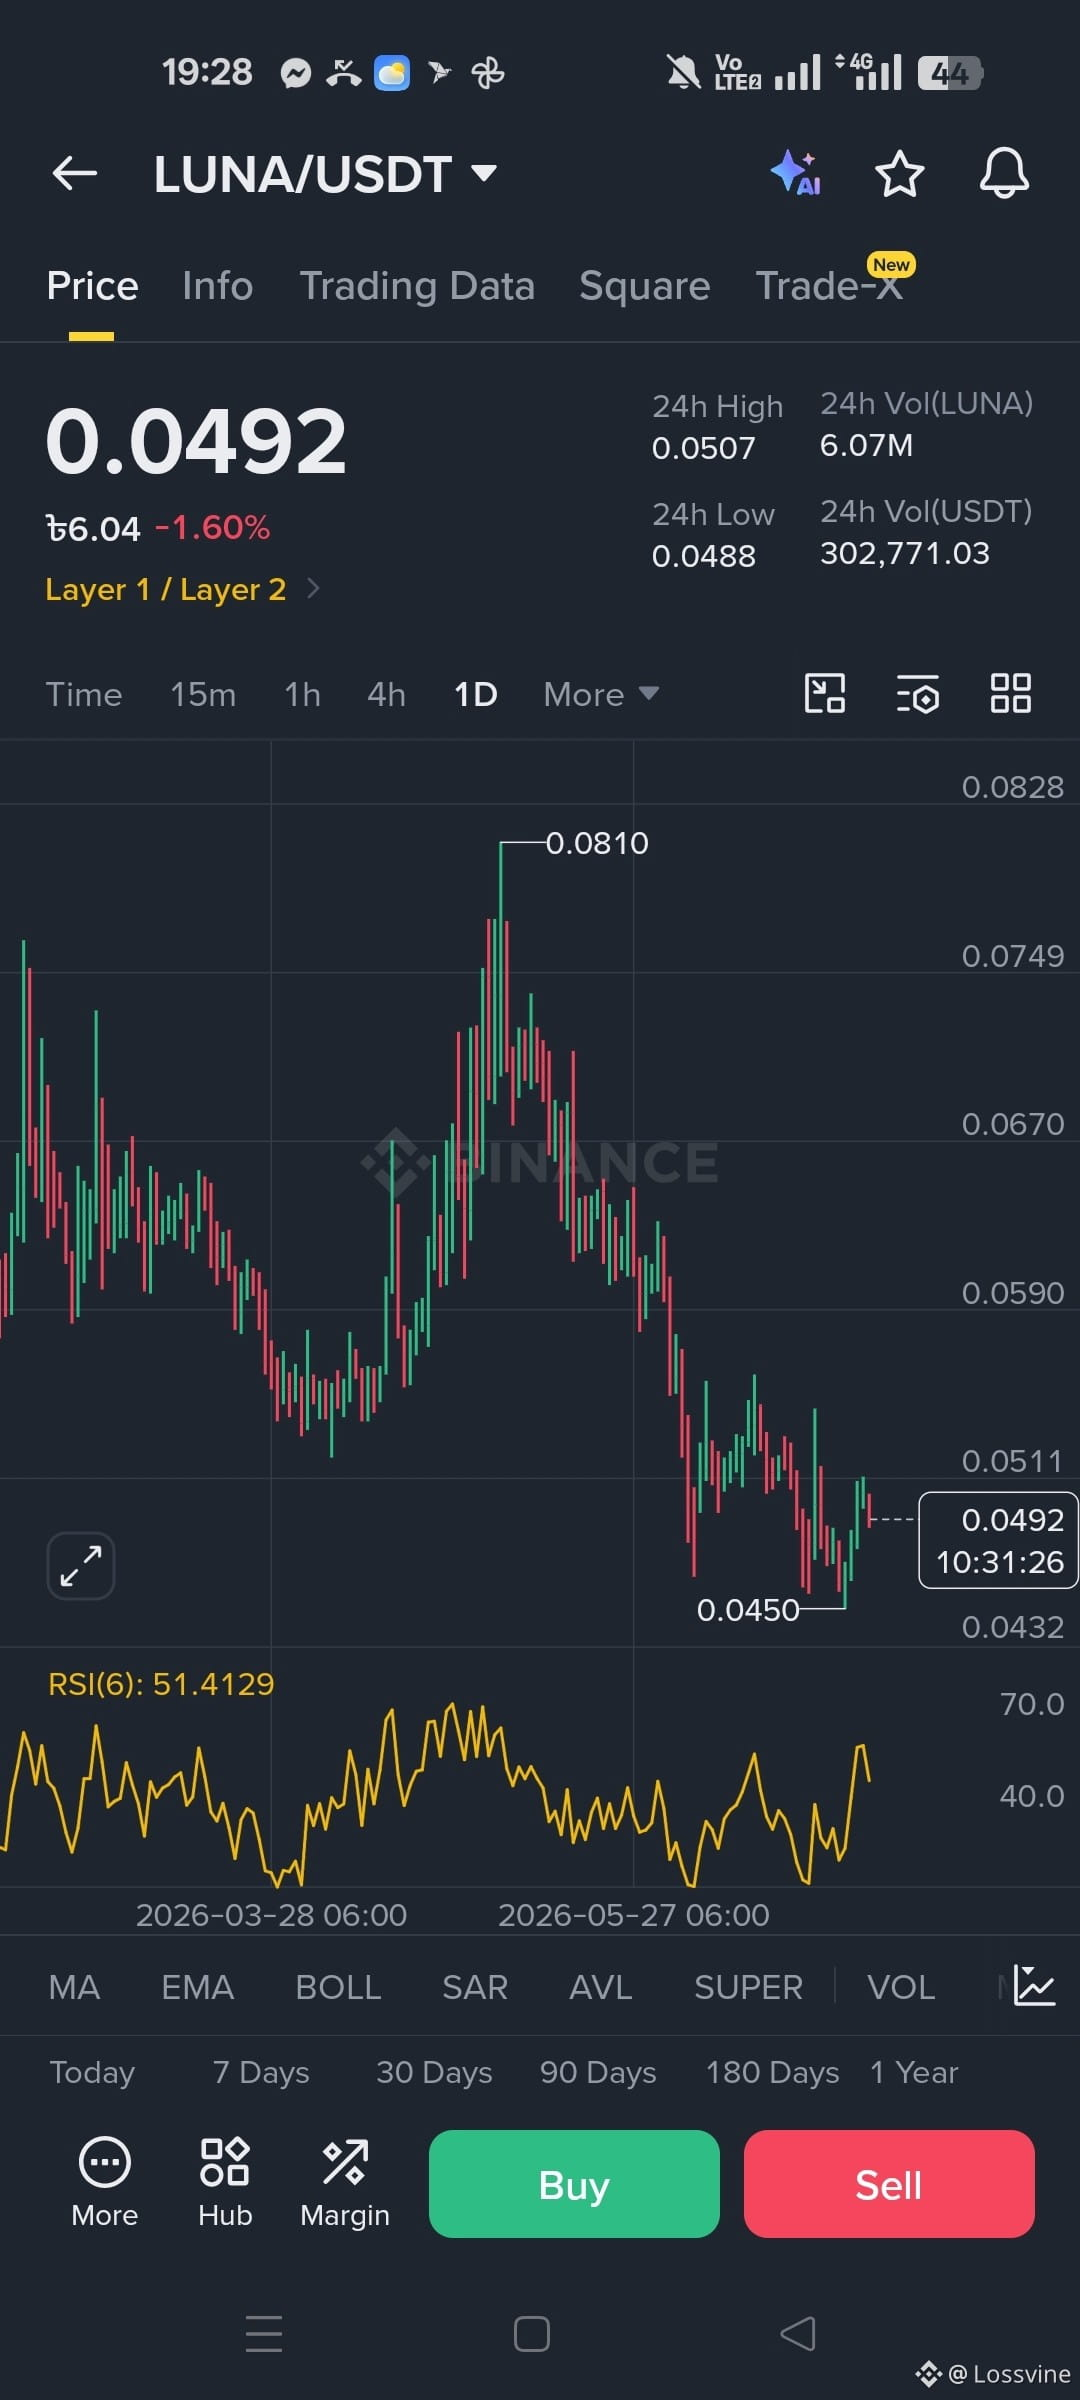Tap the 0.0810 high price marker

click(597, 843)
